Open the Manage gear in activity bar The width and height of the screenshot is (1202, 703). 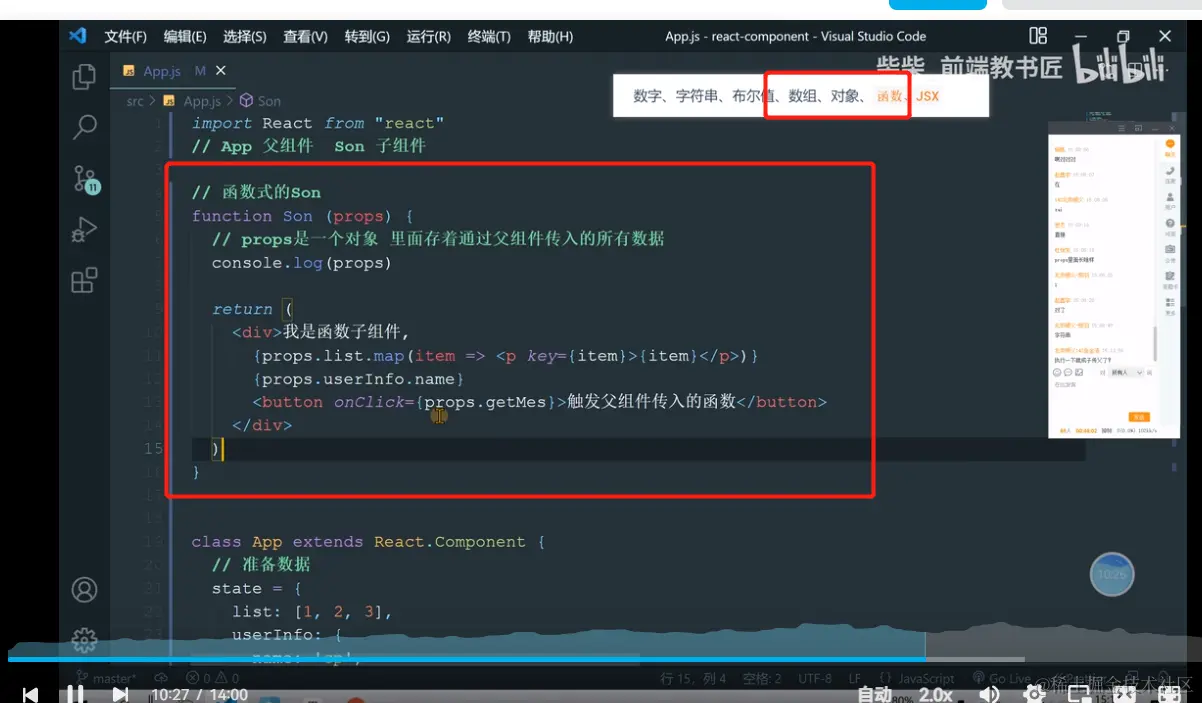point(85,640)
